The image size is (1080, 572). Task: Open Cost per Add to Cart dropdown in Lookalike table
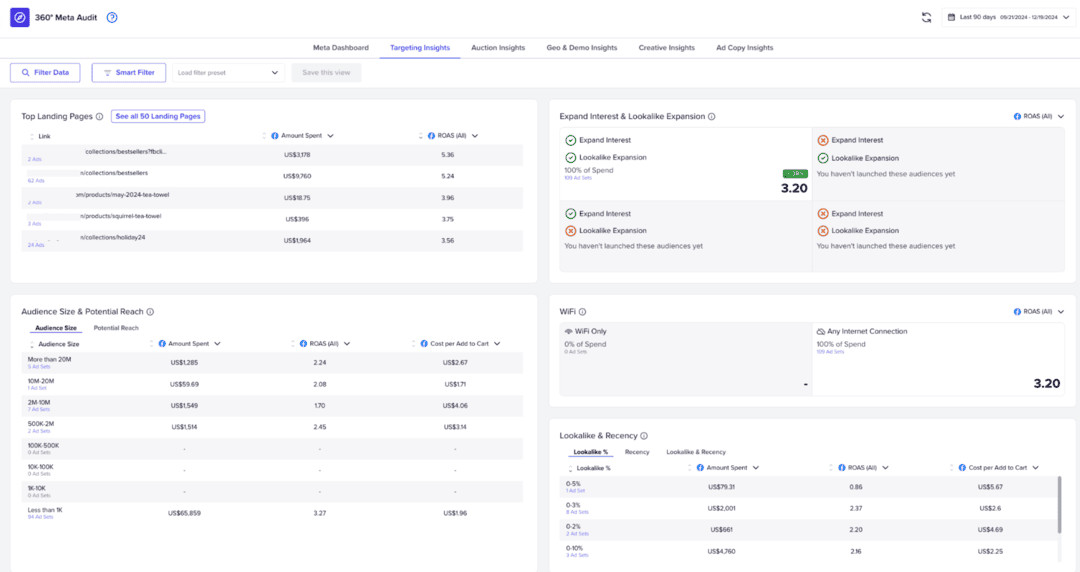coord(1036,467)
